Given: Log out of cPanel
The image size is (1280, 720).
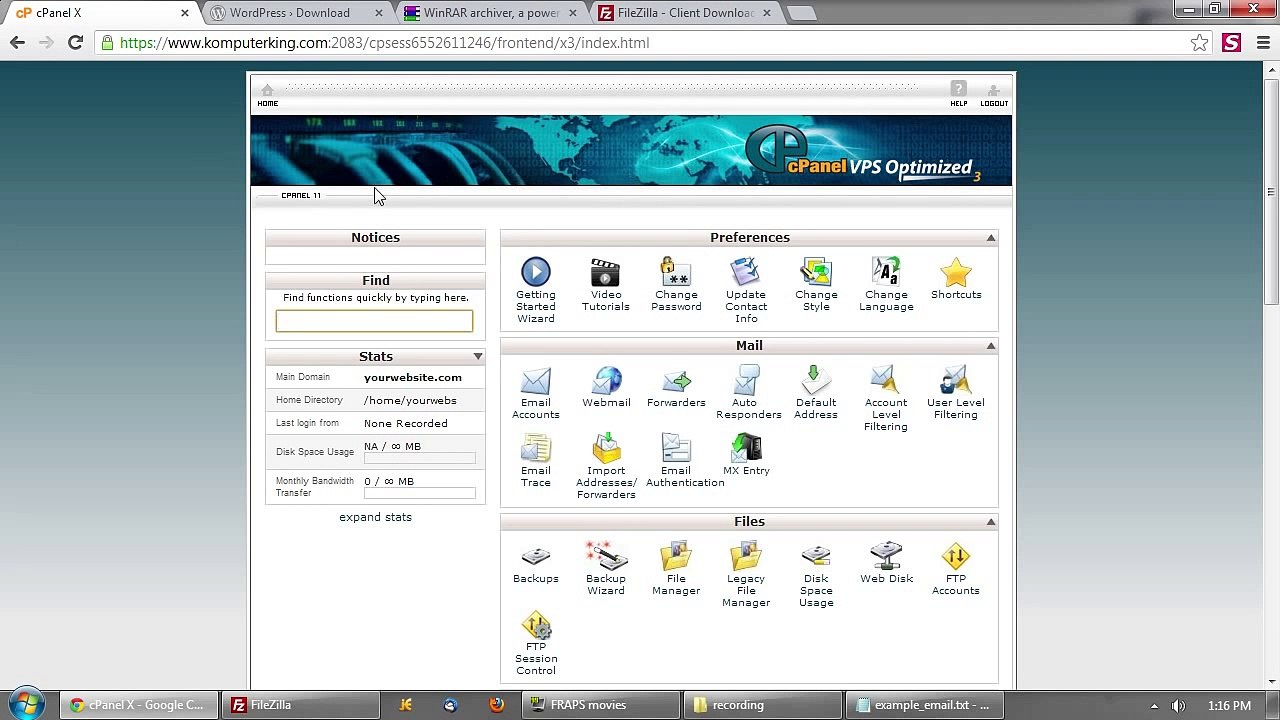Looking at the screenshot, I should tap(993, 95).
